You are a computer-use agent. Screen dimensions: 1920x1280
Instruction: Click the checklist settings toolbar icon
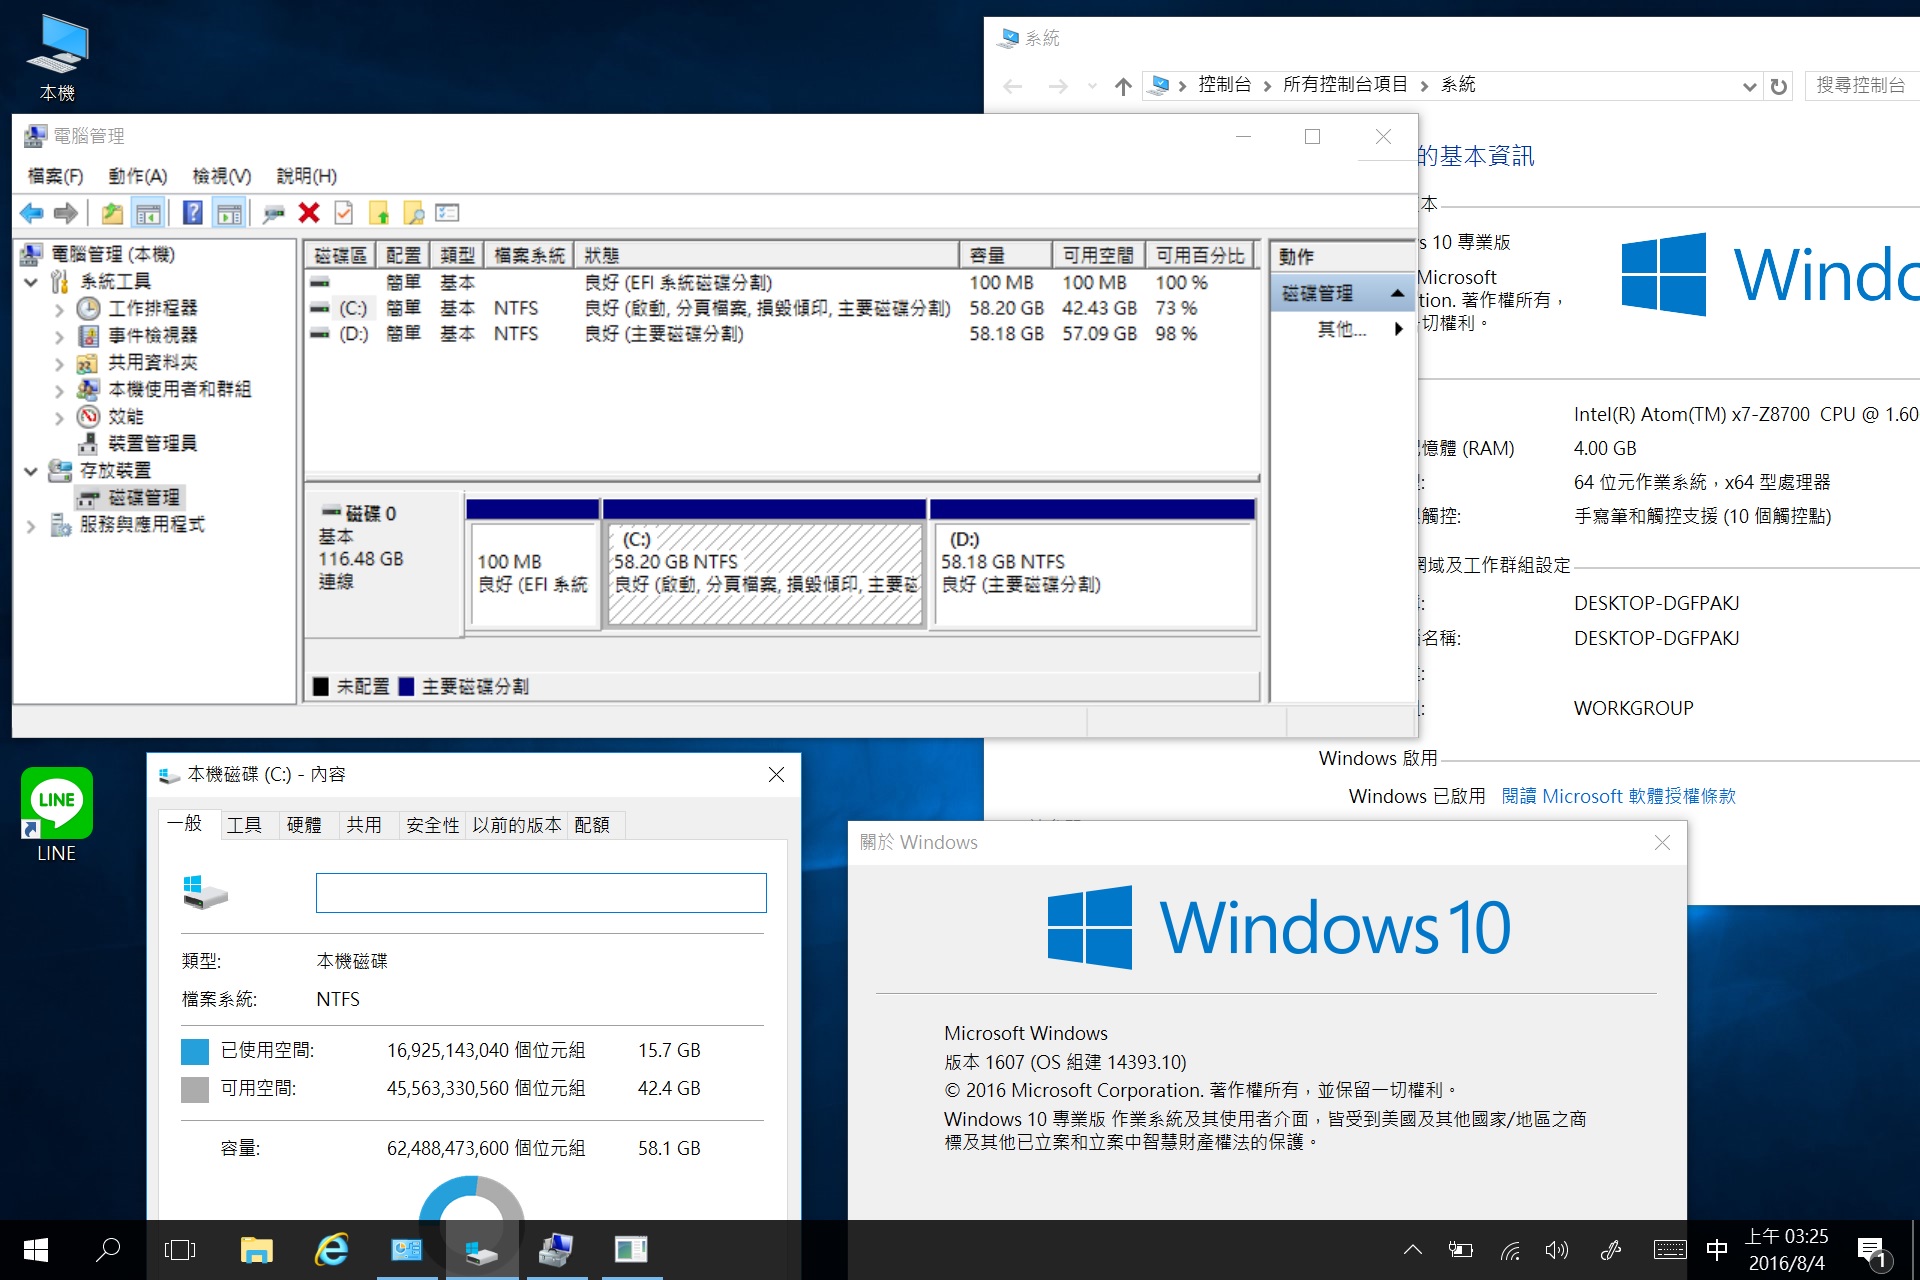447,213
